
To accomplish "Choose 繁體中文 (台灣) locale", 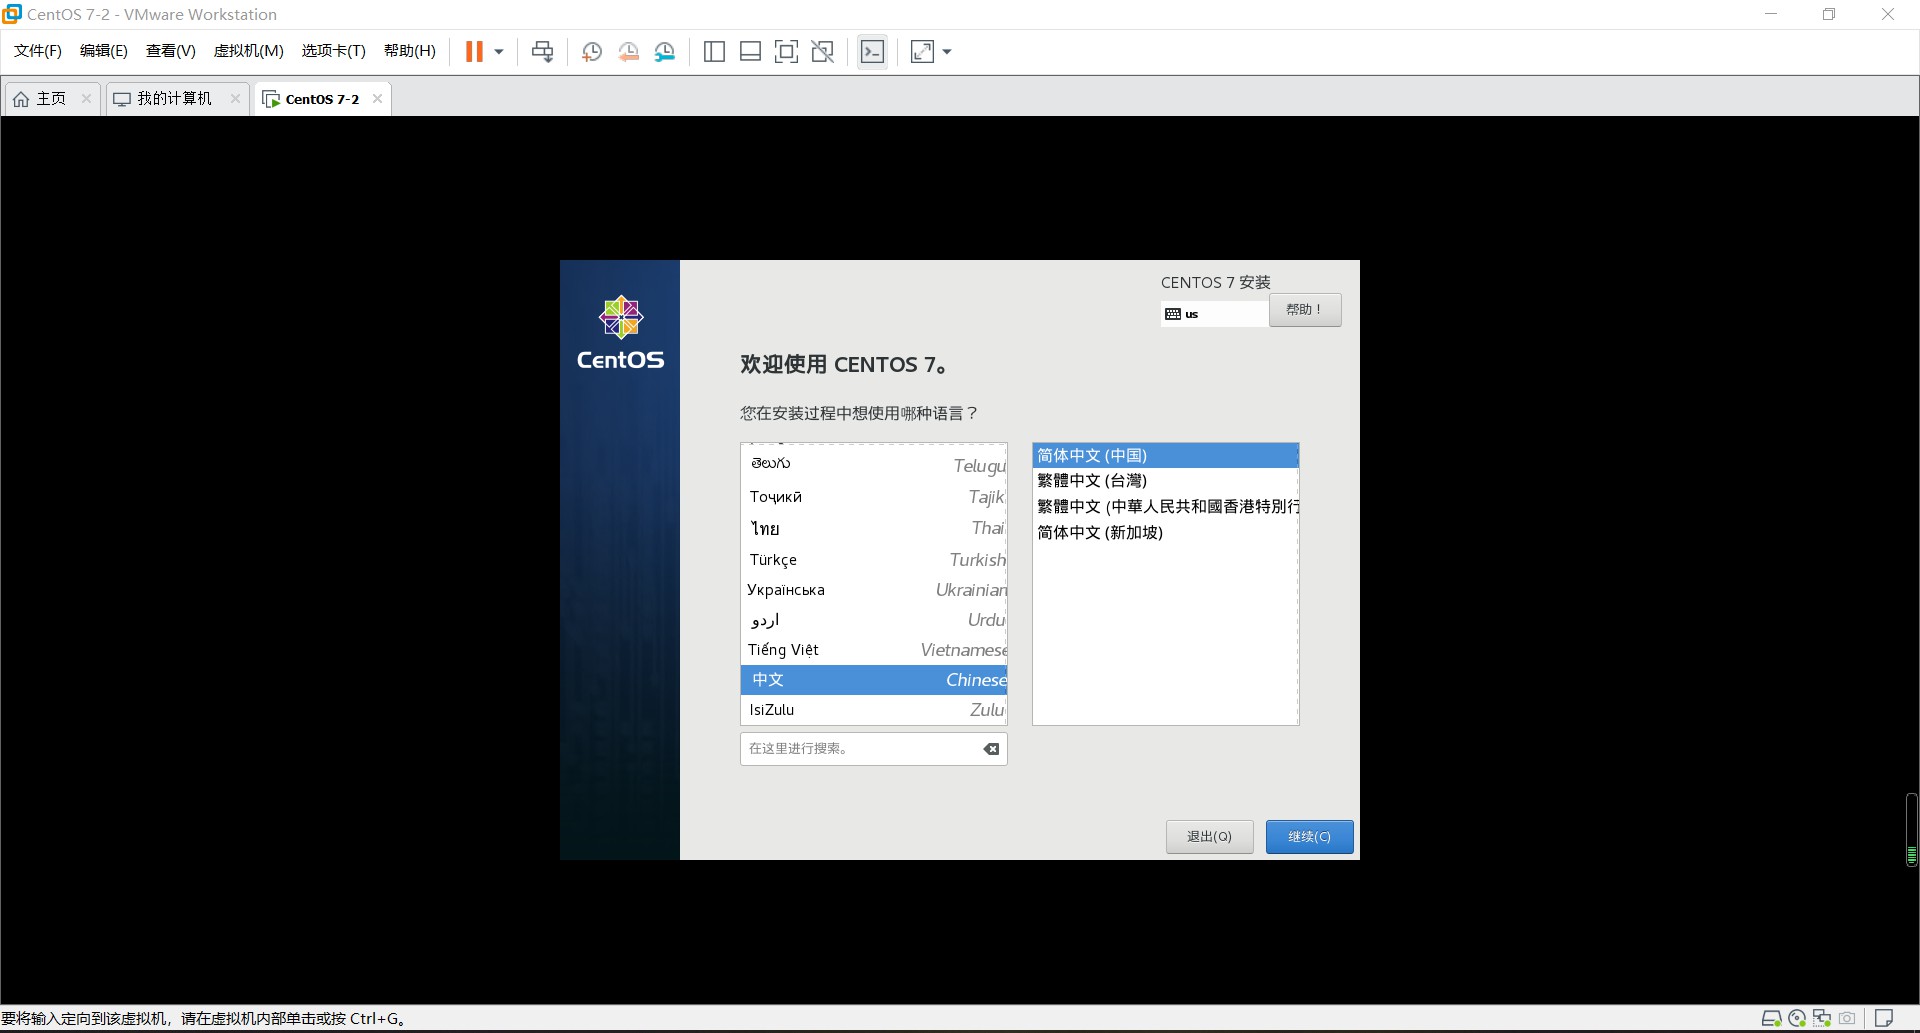I will 1165,481.
